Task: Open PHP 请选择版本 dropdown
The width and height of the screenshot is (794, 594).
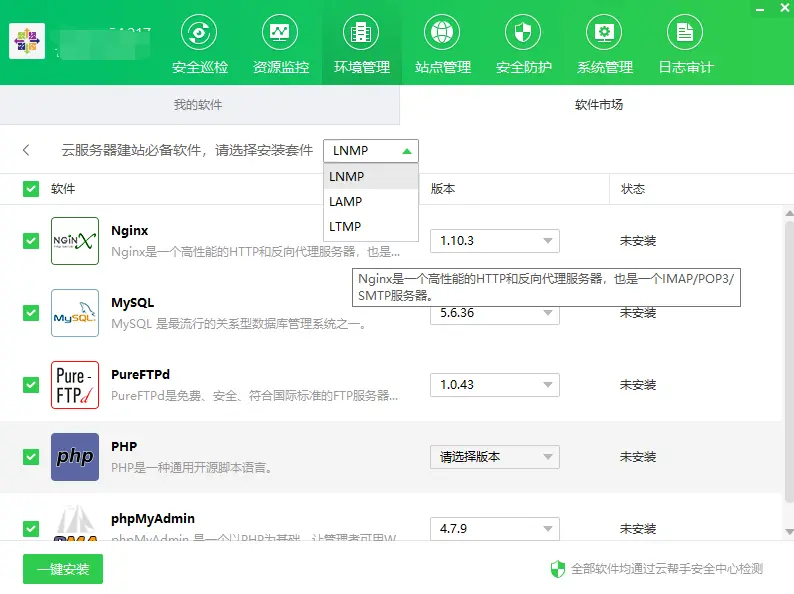Action: 495,457
